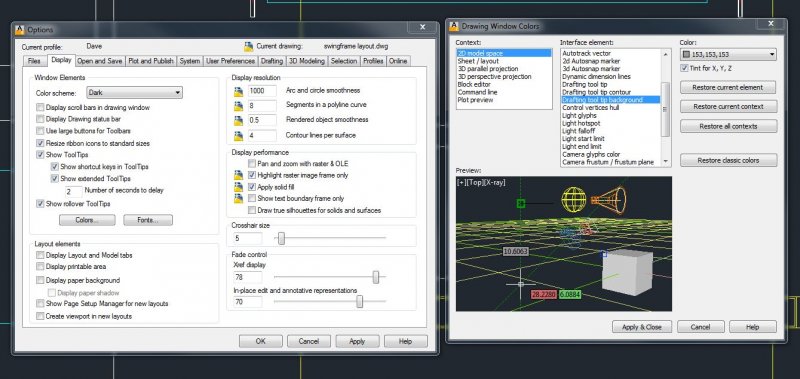Click the Colors... button
The width and height of the screenshot is (800, 379).
point(87,220)
